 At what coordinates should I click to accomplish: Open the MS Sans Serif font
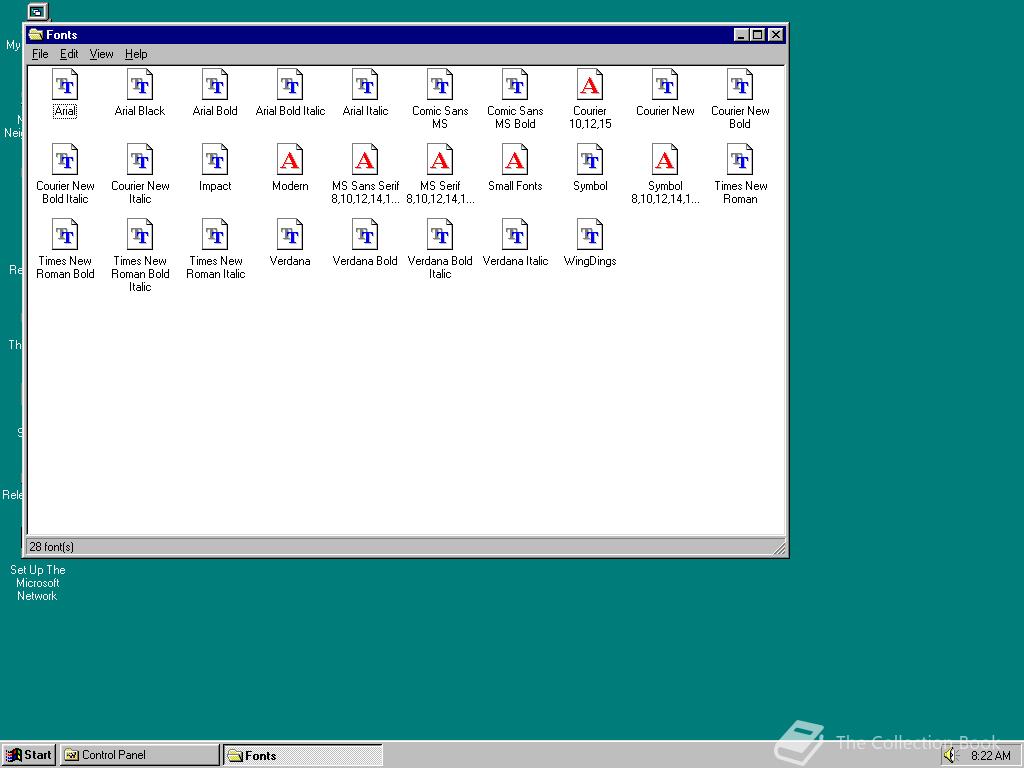[364, 160]
